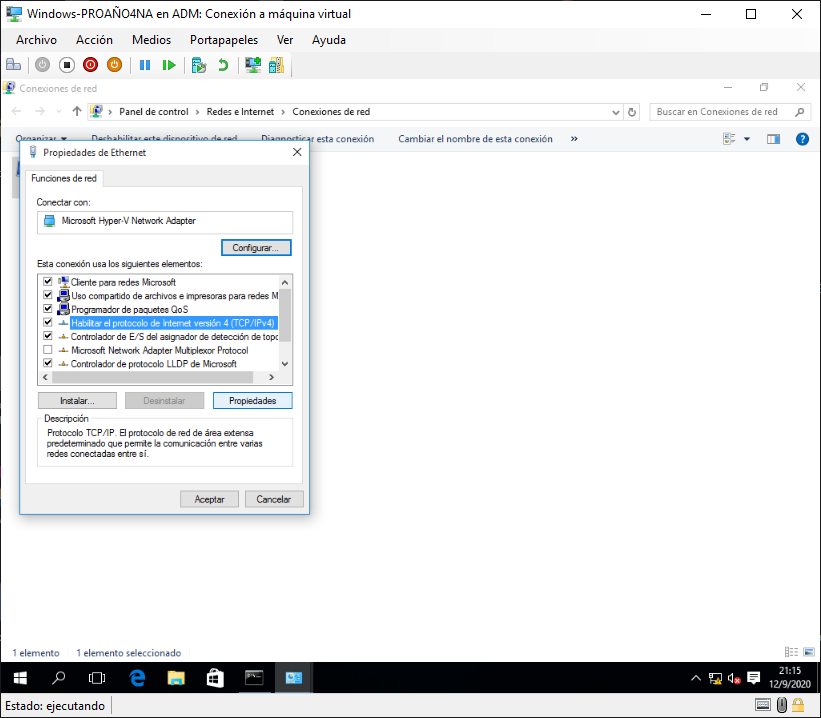Launch Microsoft Edge from taskbar

[137, 678]
